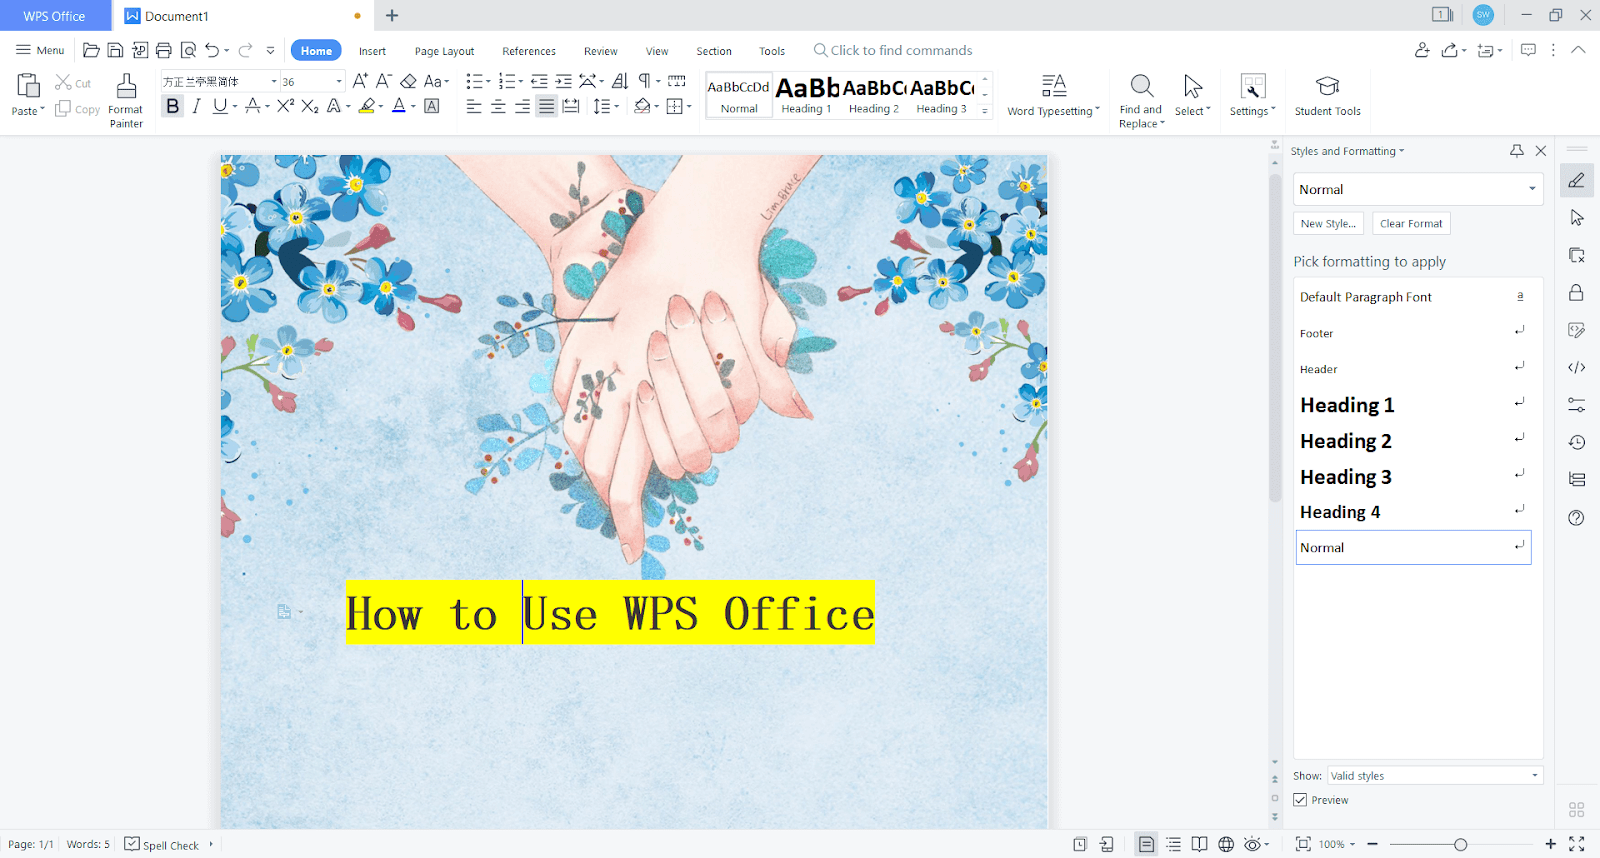Viewport: 1600px width, 858px height.
Task: Open a new tab with the plus button
Action: (x=392, y=16)
